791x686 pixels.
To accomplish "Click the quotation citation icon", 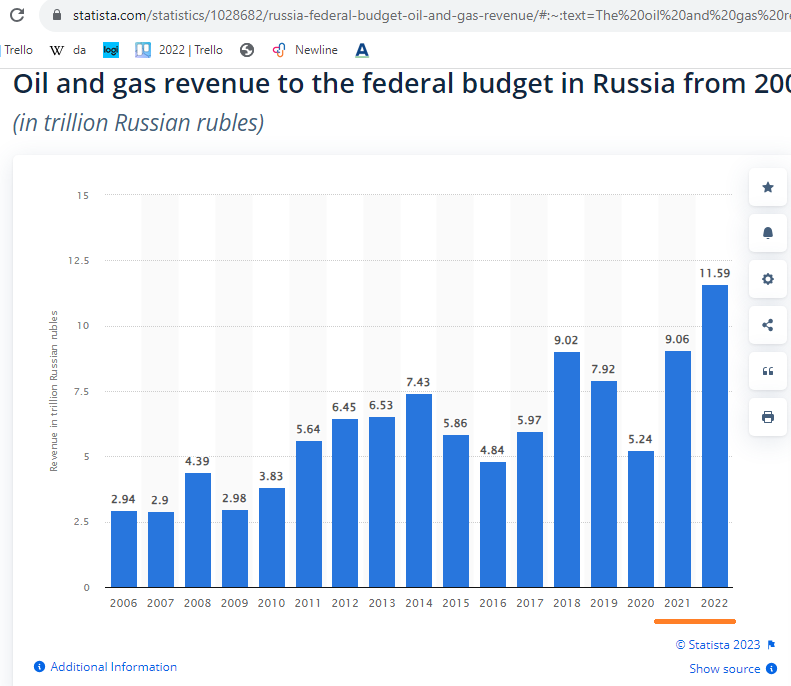I will (x=768, y=371).
